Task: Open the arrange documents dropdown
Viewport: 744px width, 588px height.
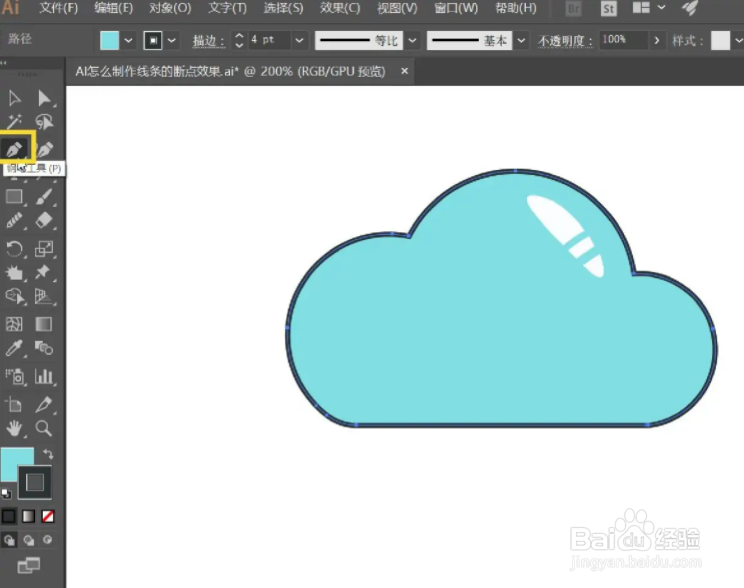Action: 661,8
